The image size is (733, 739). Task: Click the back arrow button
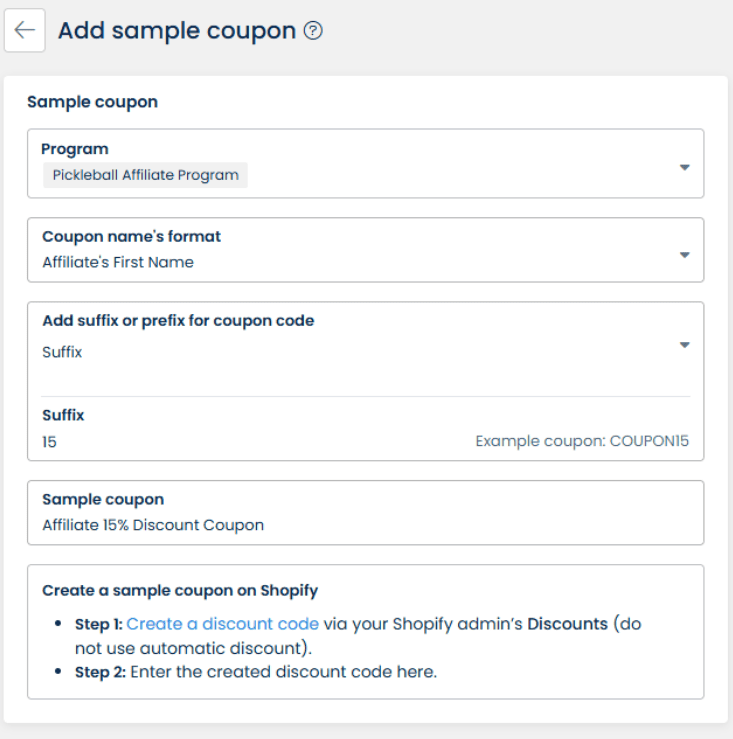(x=24, y=31)
